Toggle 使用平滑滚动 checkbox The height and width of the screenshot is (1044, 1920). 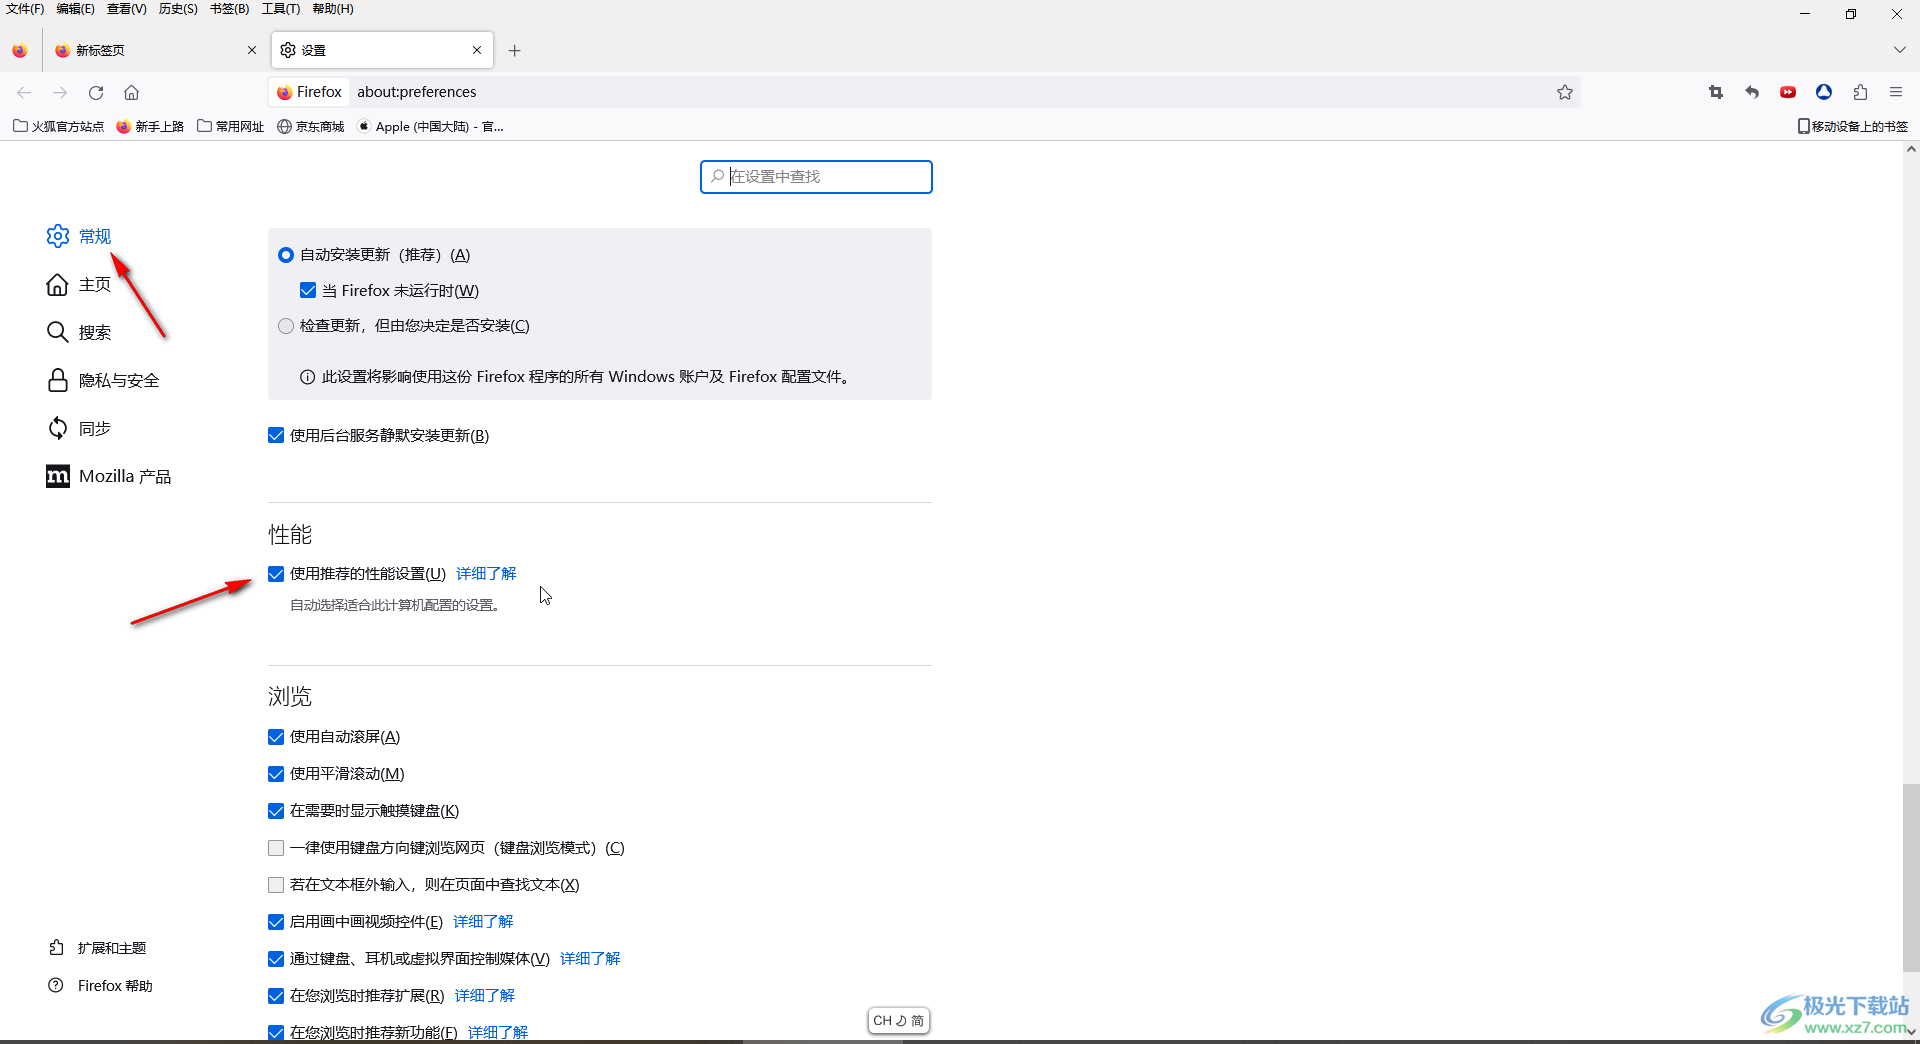click(276, 774)
